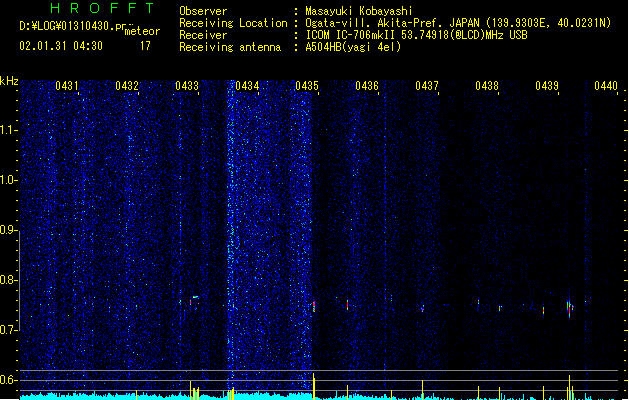
Task: Click the 0435 time marker
Action: tap(307, 86)
